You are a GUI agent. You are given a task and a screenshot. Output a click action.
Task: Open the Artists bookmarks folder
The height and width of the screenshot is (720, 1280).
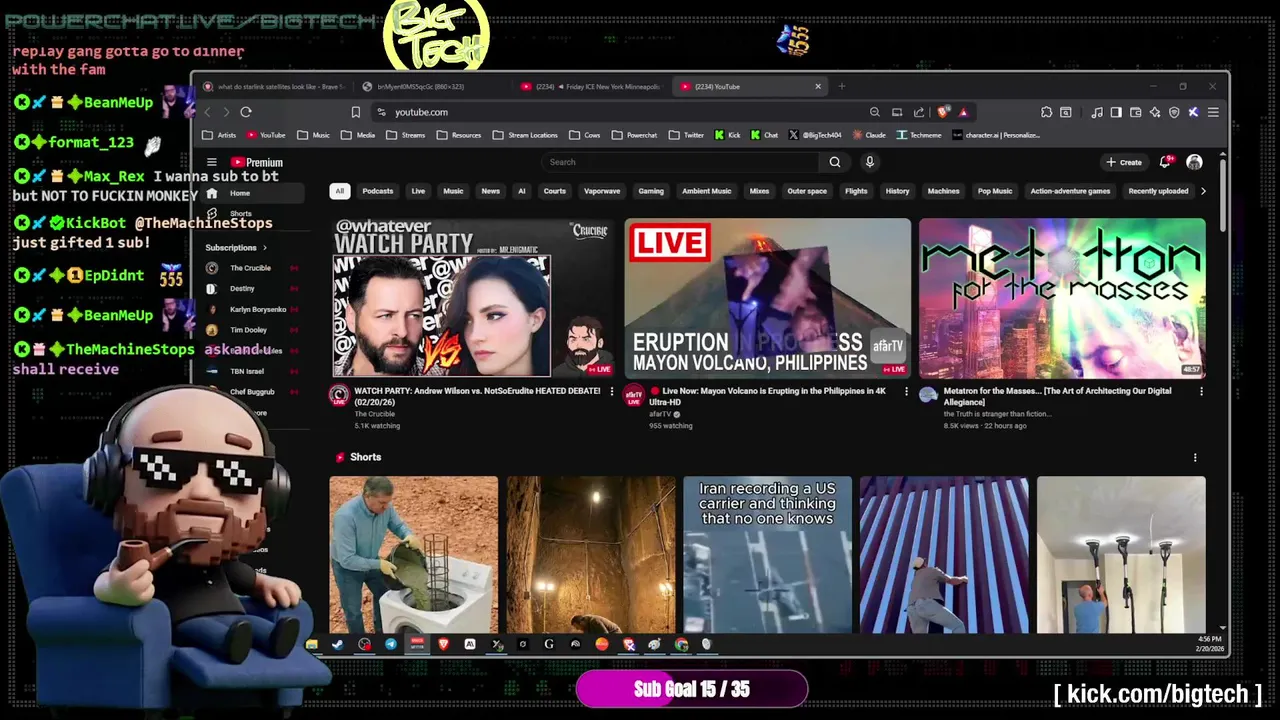coord(219,135)
